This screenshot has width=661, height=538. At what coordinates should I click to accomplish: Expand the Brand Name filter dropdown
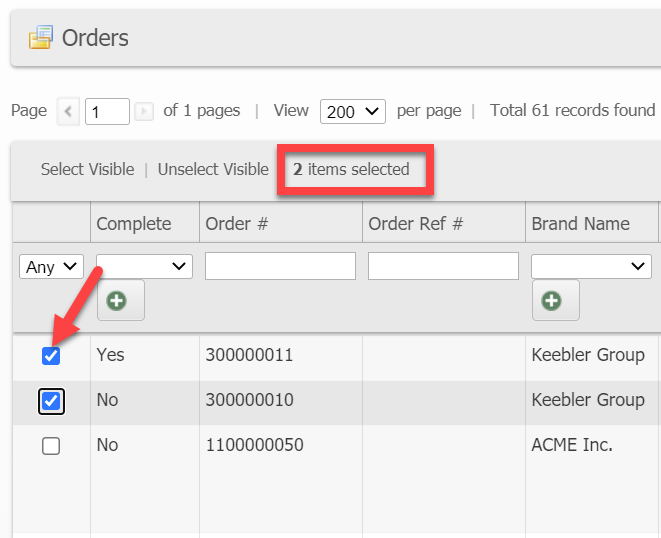click(590, 266)
